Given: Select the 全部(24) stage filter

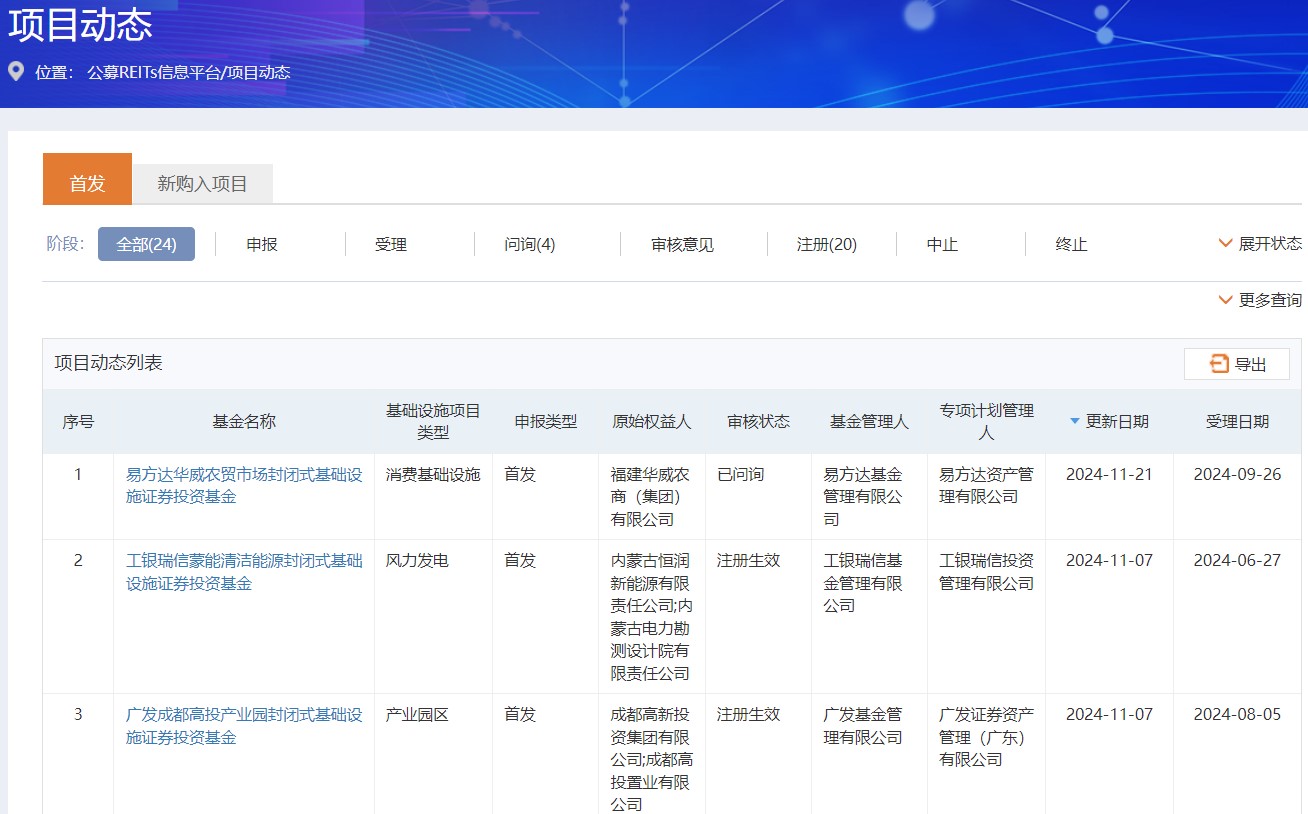Looking at the screenshot, I should tap(146, 245).
